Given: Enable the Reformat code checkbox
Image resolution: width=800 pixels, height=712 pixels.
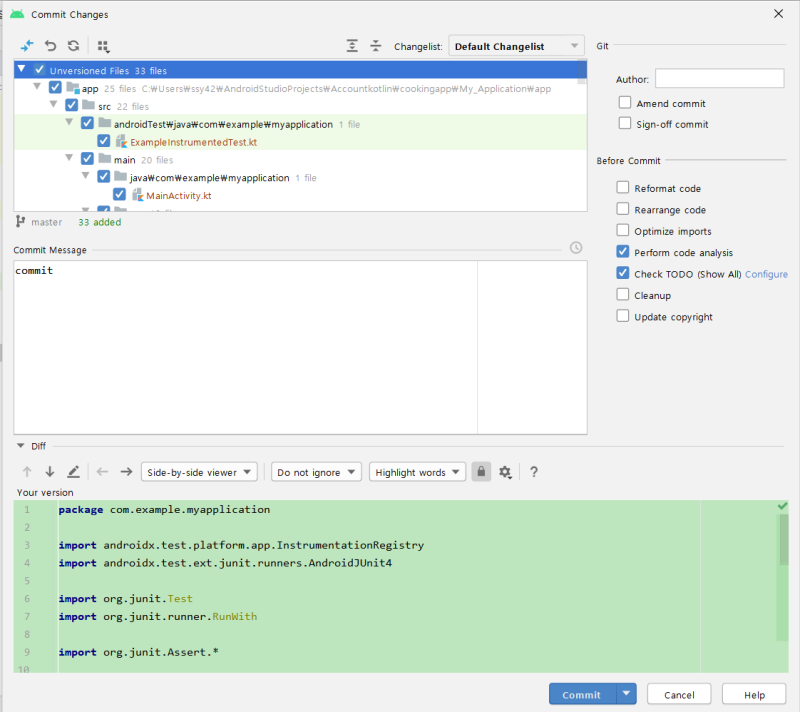Looking at the screenshot, I should coord(622,188).
